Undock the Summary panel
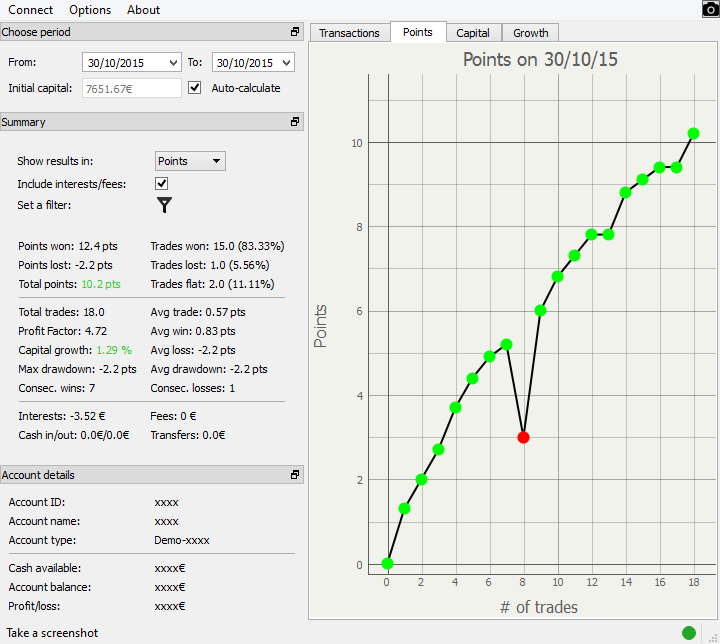Viewport: 720px width, 644px height. (x=295, y=122)
